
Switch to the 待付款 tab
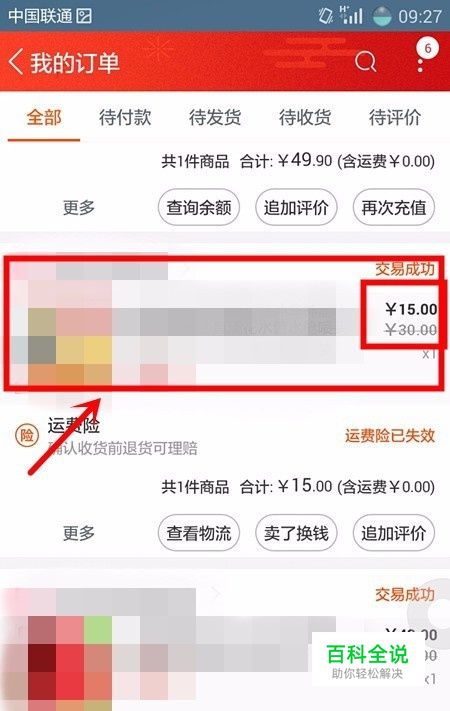pyautogui.click(x=125, y=118)
